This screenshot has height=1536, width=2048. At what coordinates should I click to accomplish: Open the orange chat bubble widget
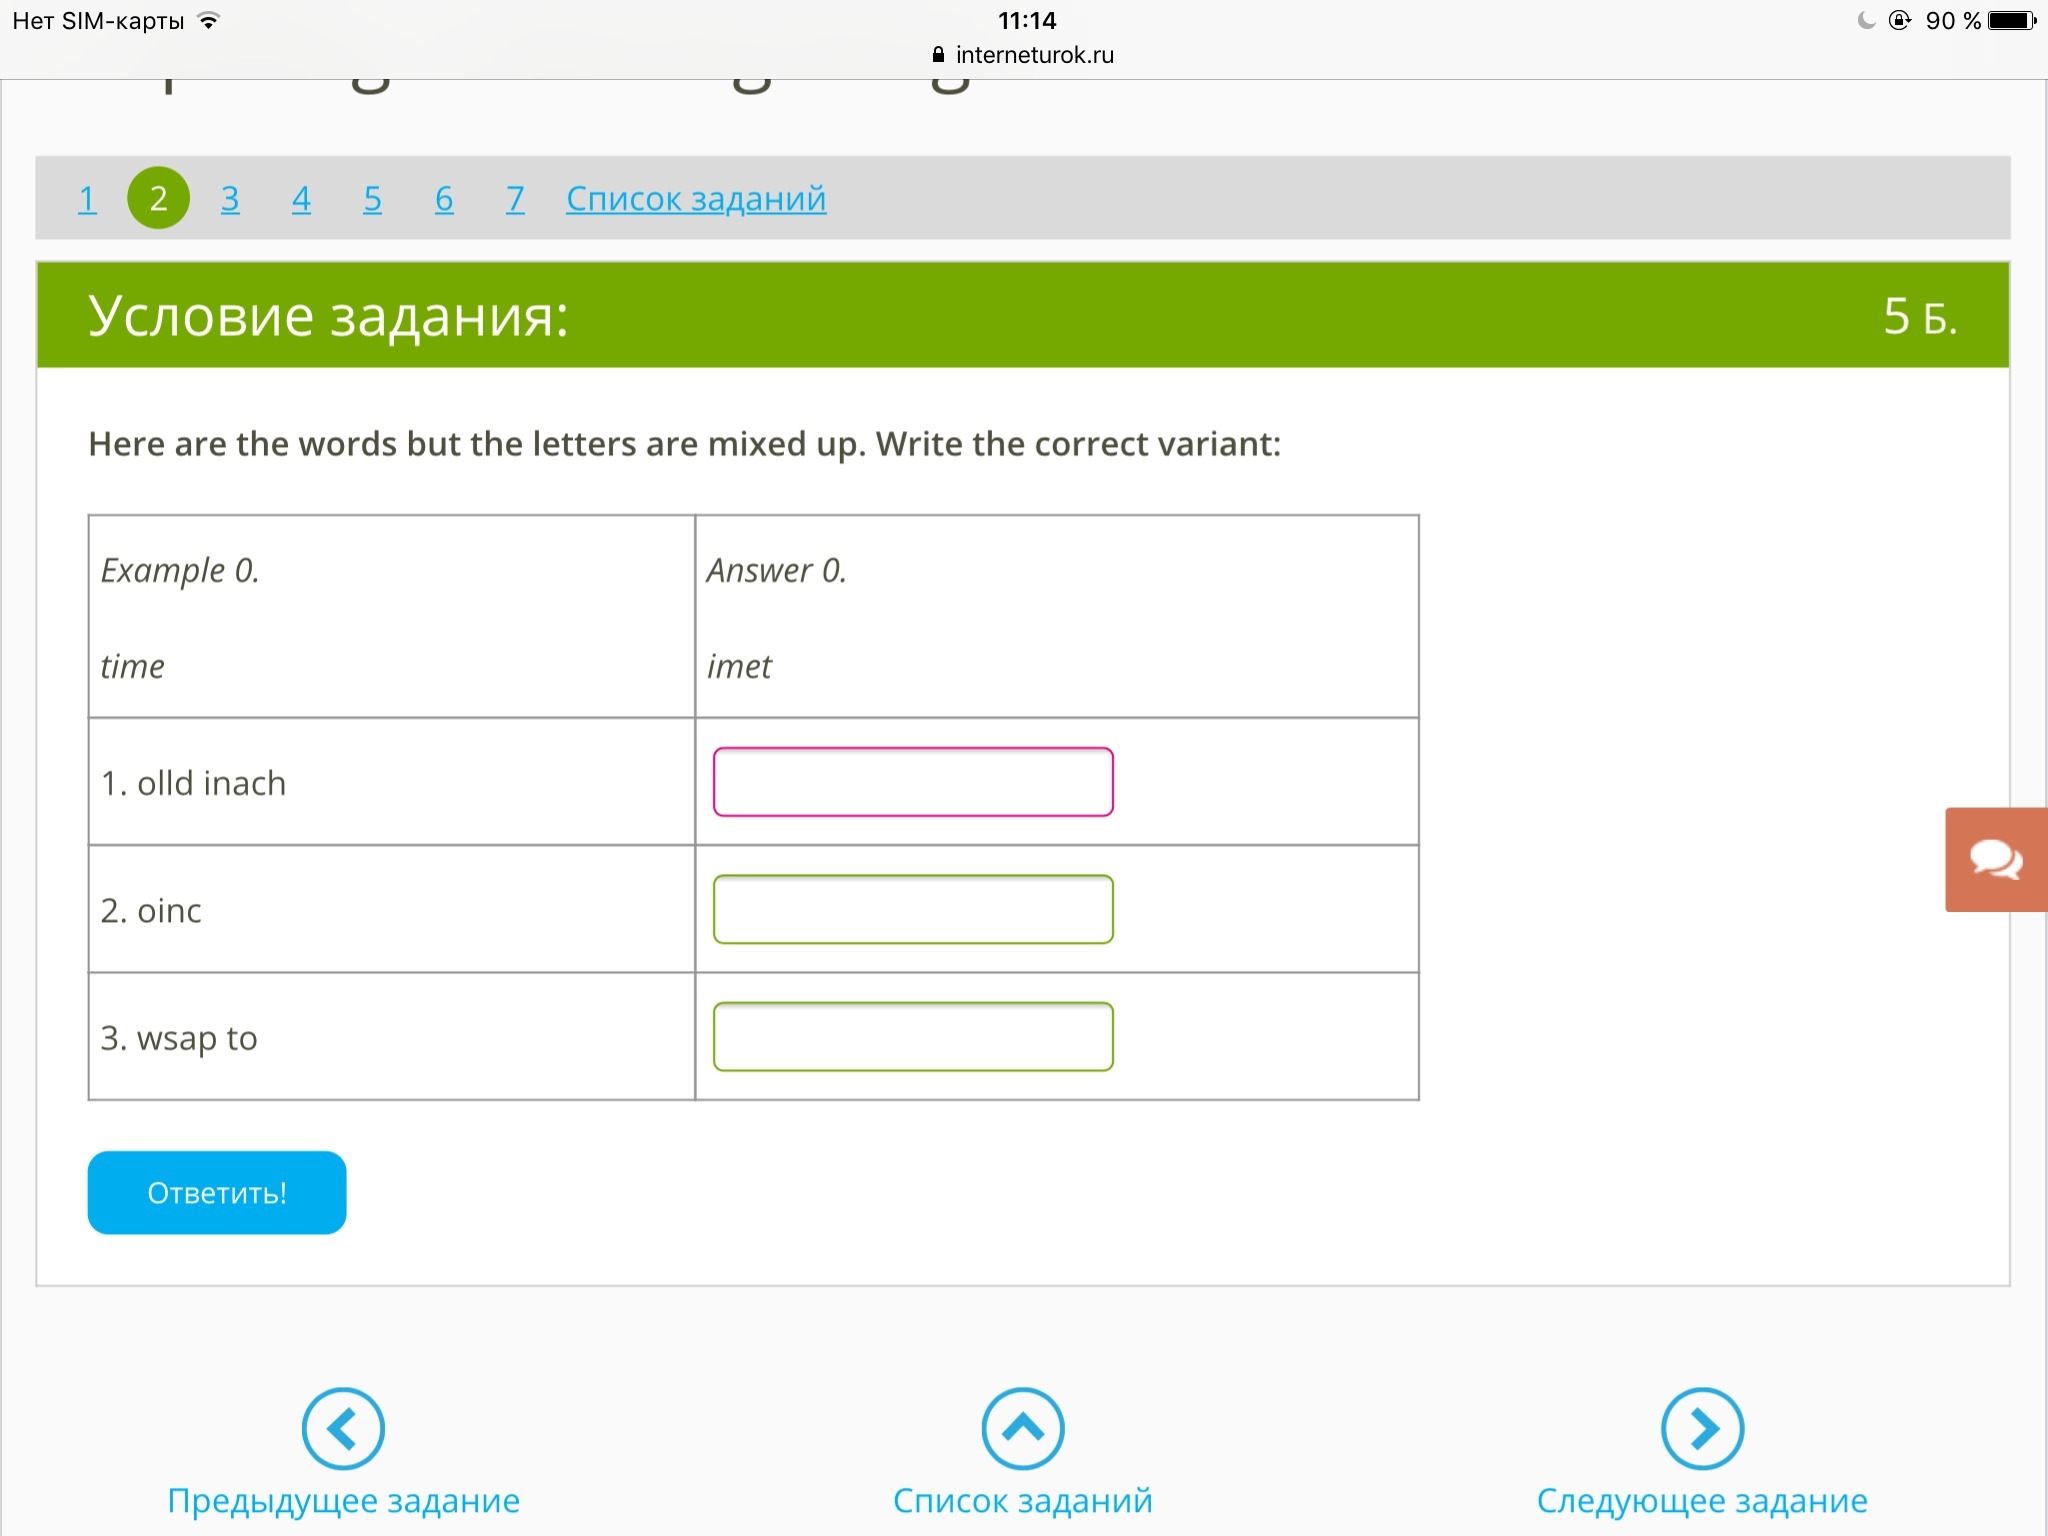tap(1995, 859)
